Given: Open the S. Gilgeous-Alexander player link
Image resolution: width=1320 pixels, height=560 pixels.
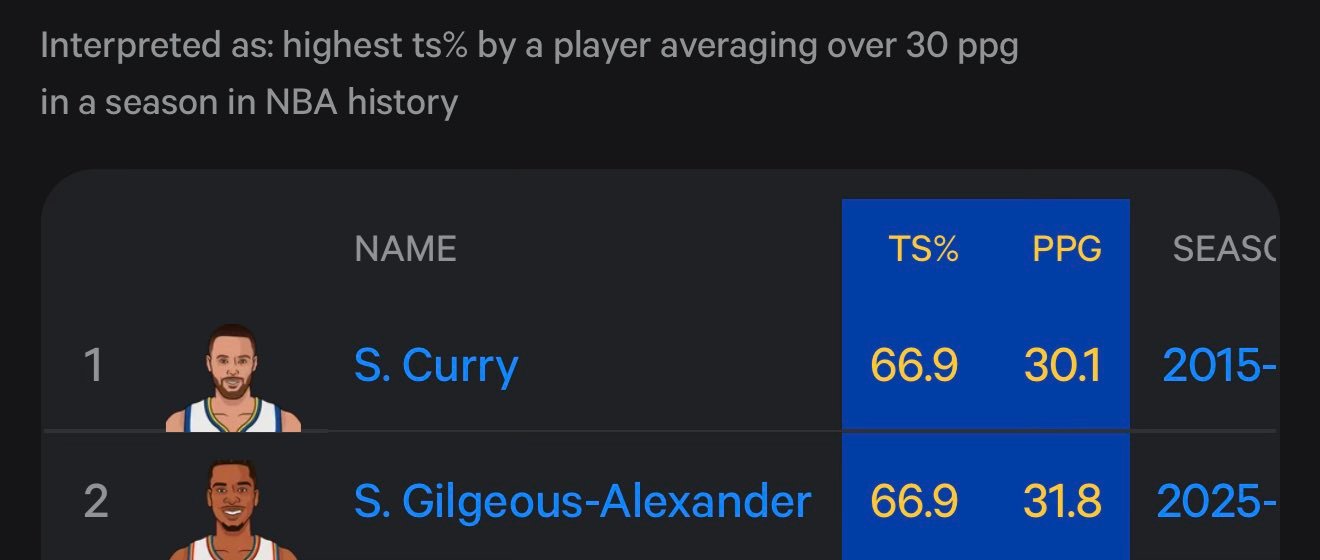Looking at the screenshot, I should [x=582, y=500].
